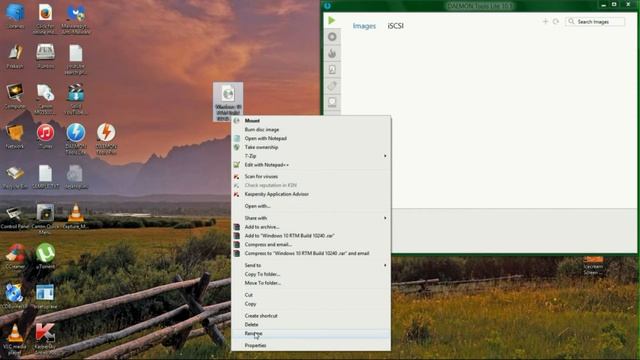640x360 pixels.
Task: Select the orange DAEMON Tools desktop icon
Action: click(x=107, y=139)
